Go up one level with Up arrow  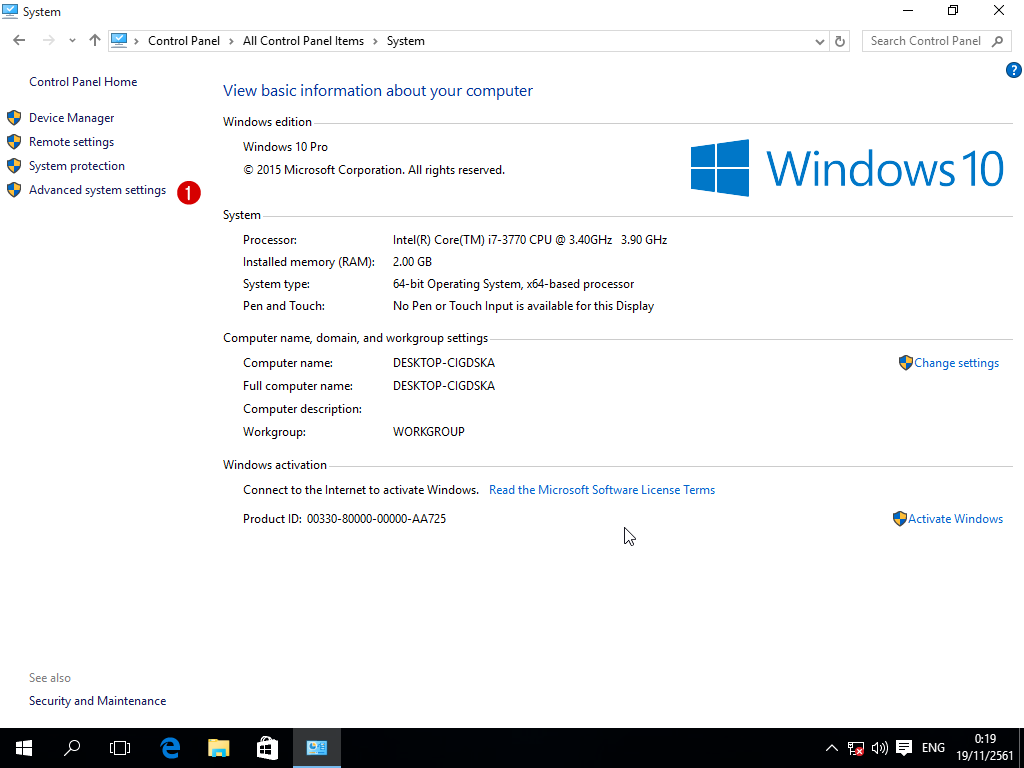click(x=95, y=40)
